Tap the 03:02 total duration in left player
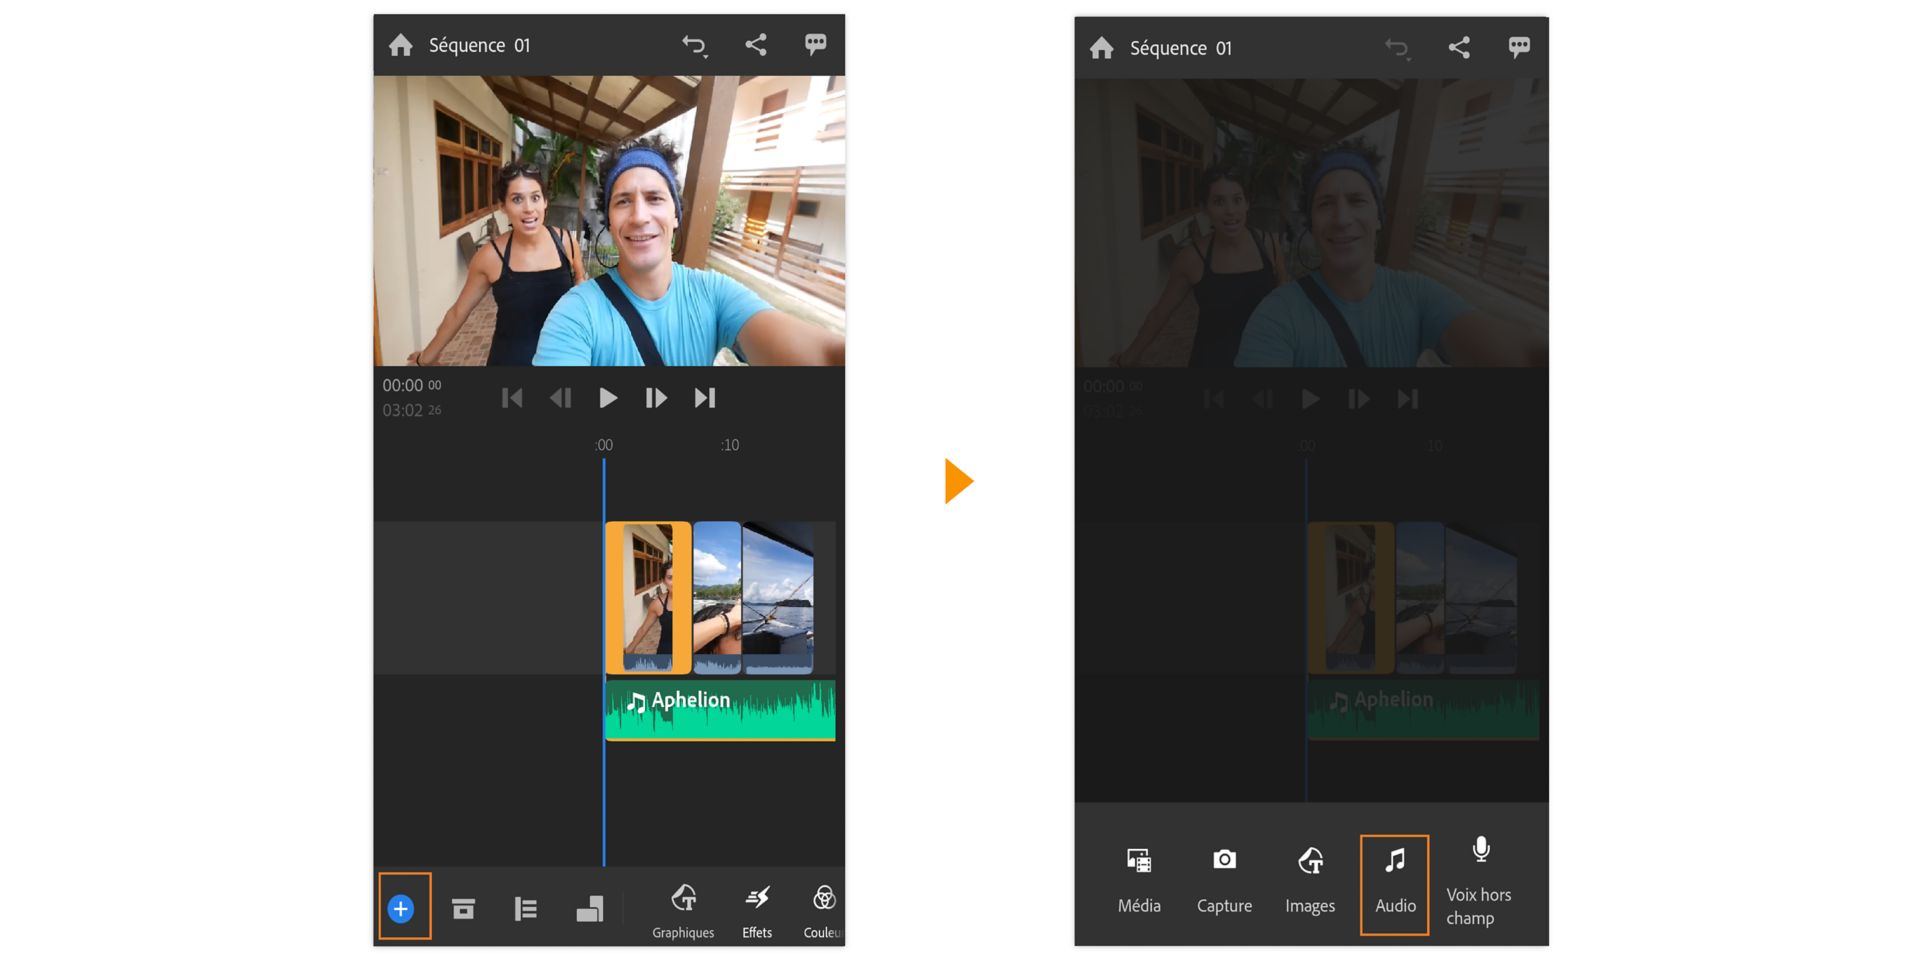Image resolution: width=1920 pixels, height=963 pixels. tap(411, 410)
